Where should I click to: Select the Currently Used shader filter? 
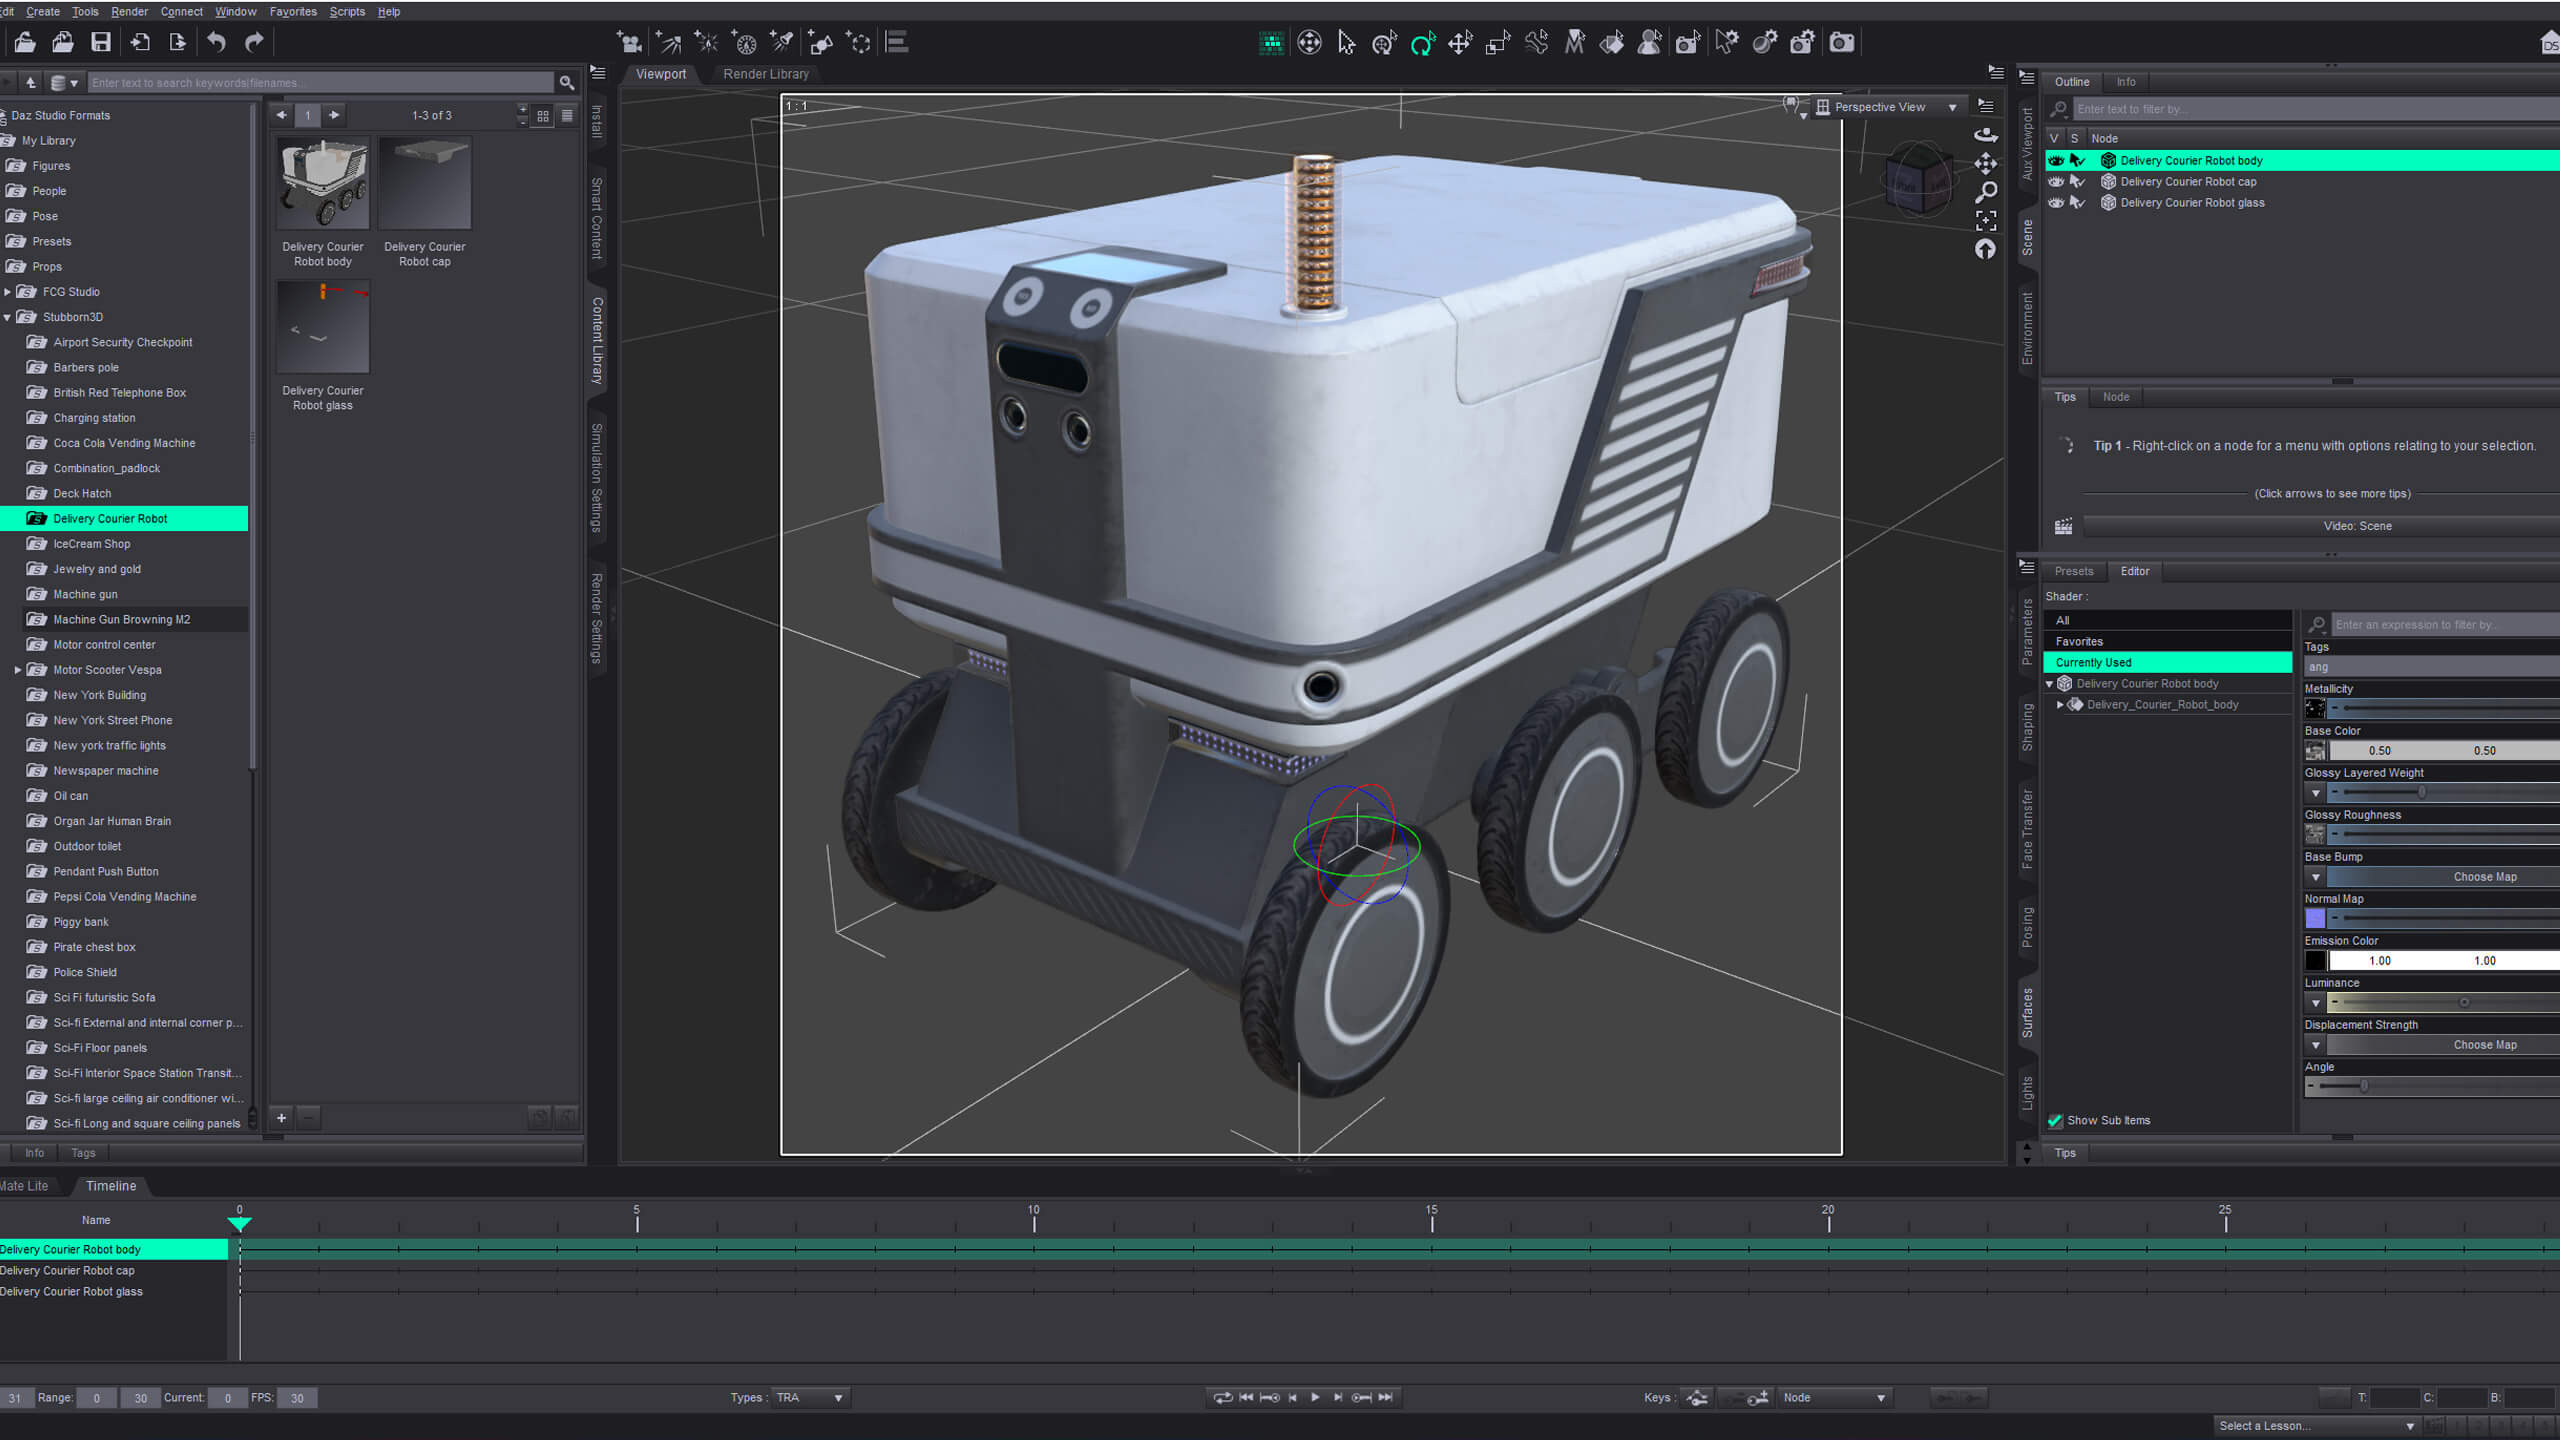pos(2167,662)
